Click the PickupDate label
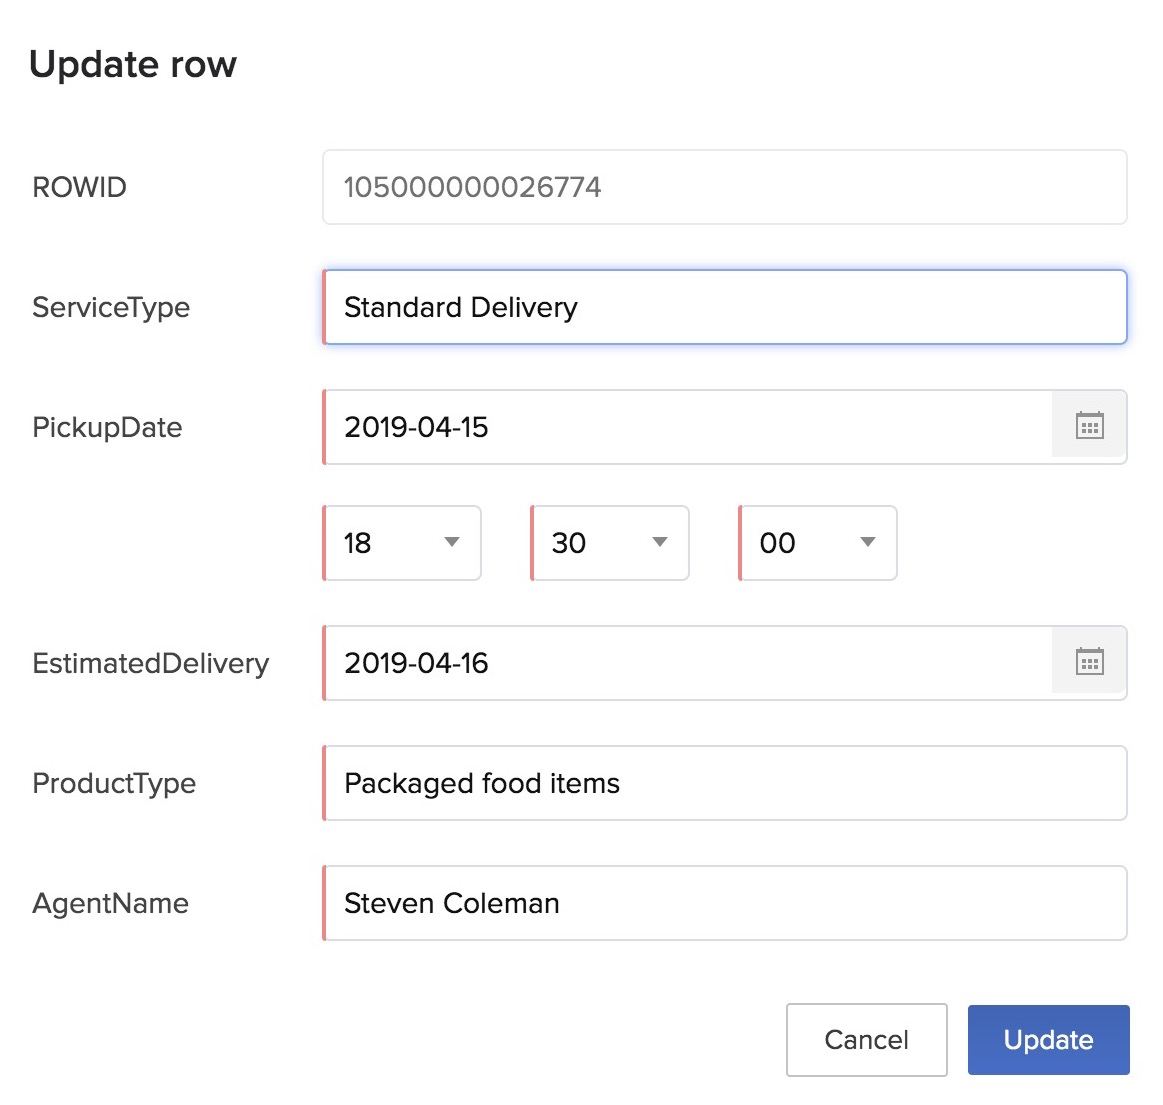 pos(107,427)
